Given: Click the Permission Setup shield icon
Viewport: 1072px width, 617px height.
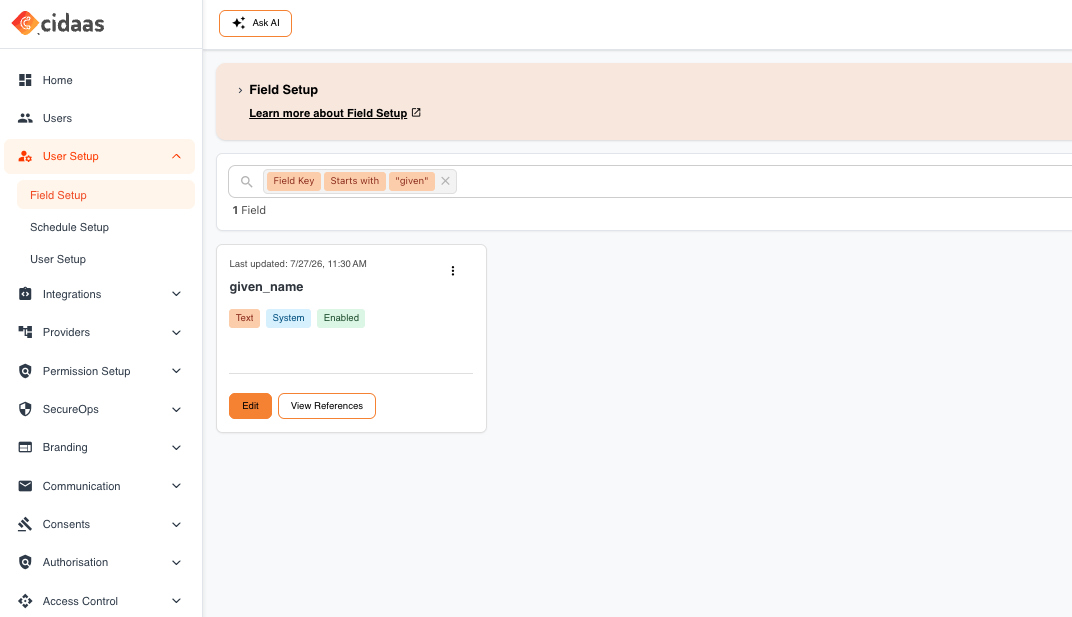Looking at the screenshot, I should click(x=25, y=371).
